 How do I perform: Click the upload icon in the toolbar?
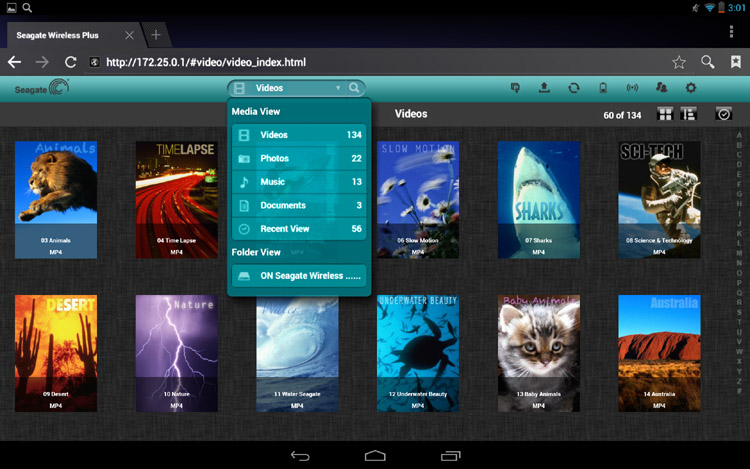pos(544,88)
